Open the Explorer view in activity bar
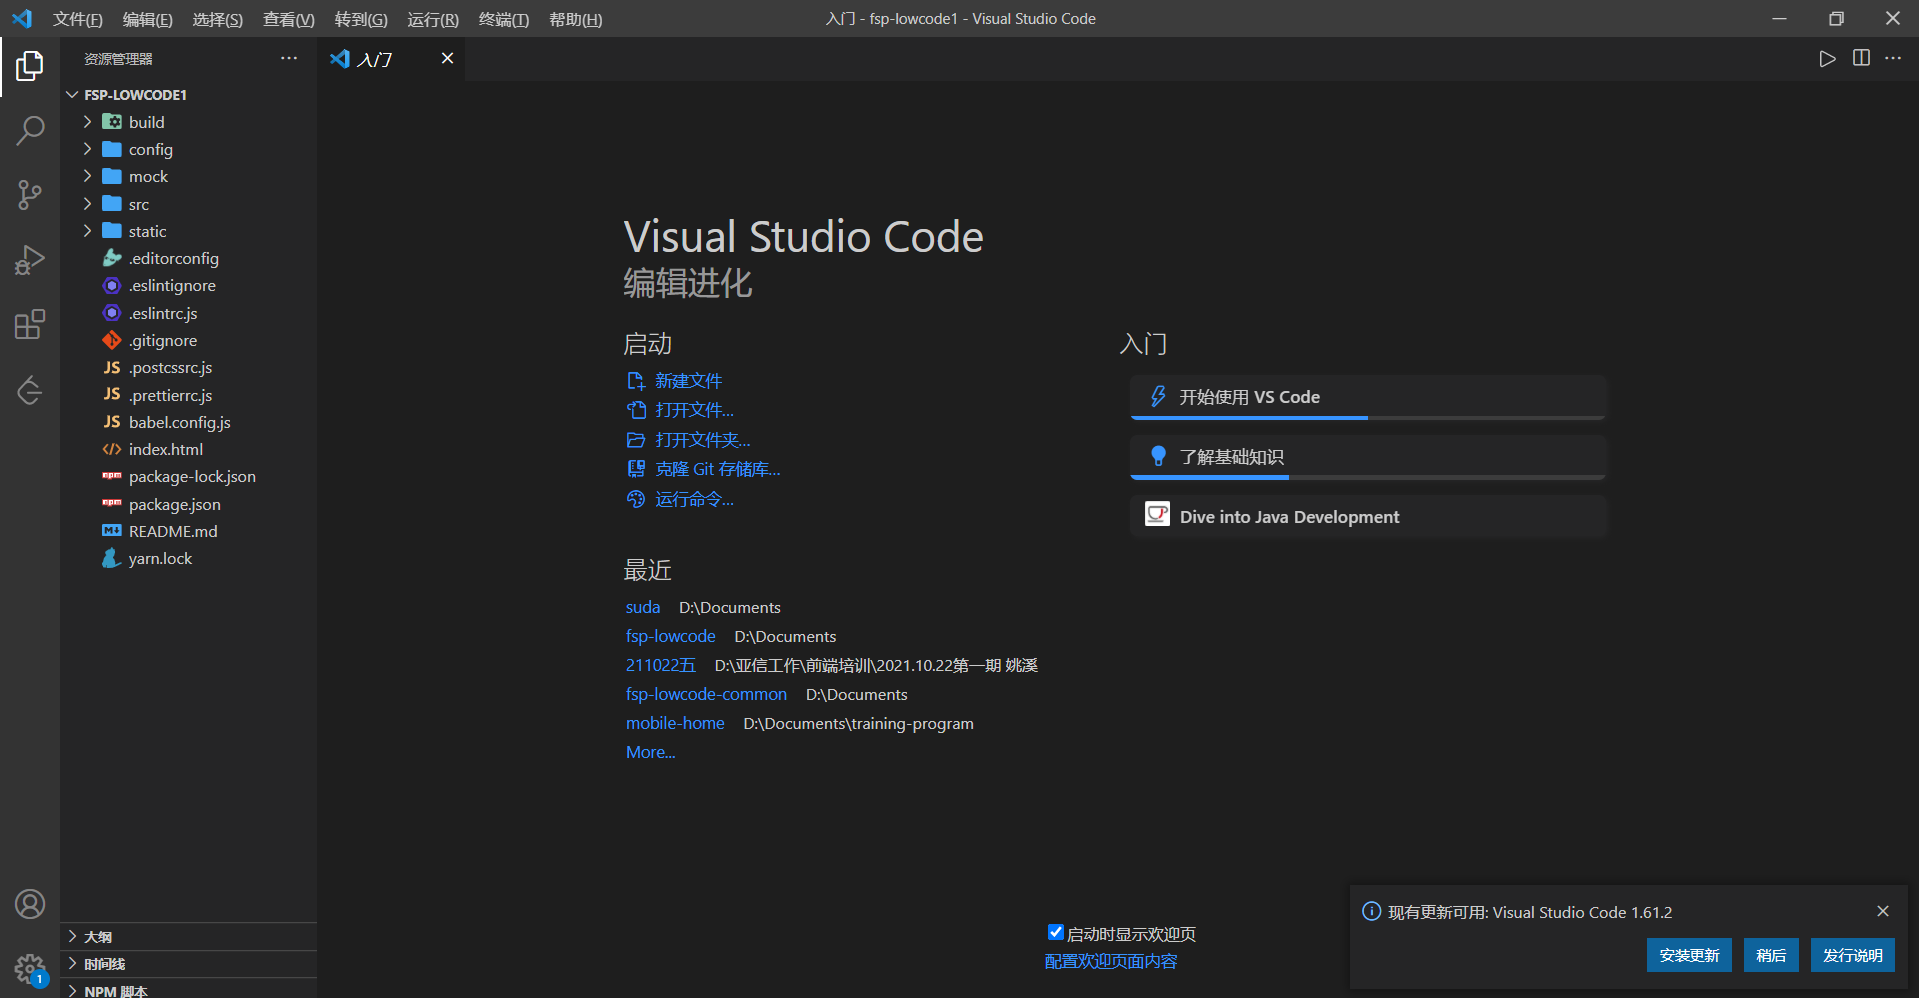This screenshot has width=1919, height=998. (30, 66)
